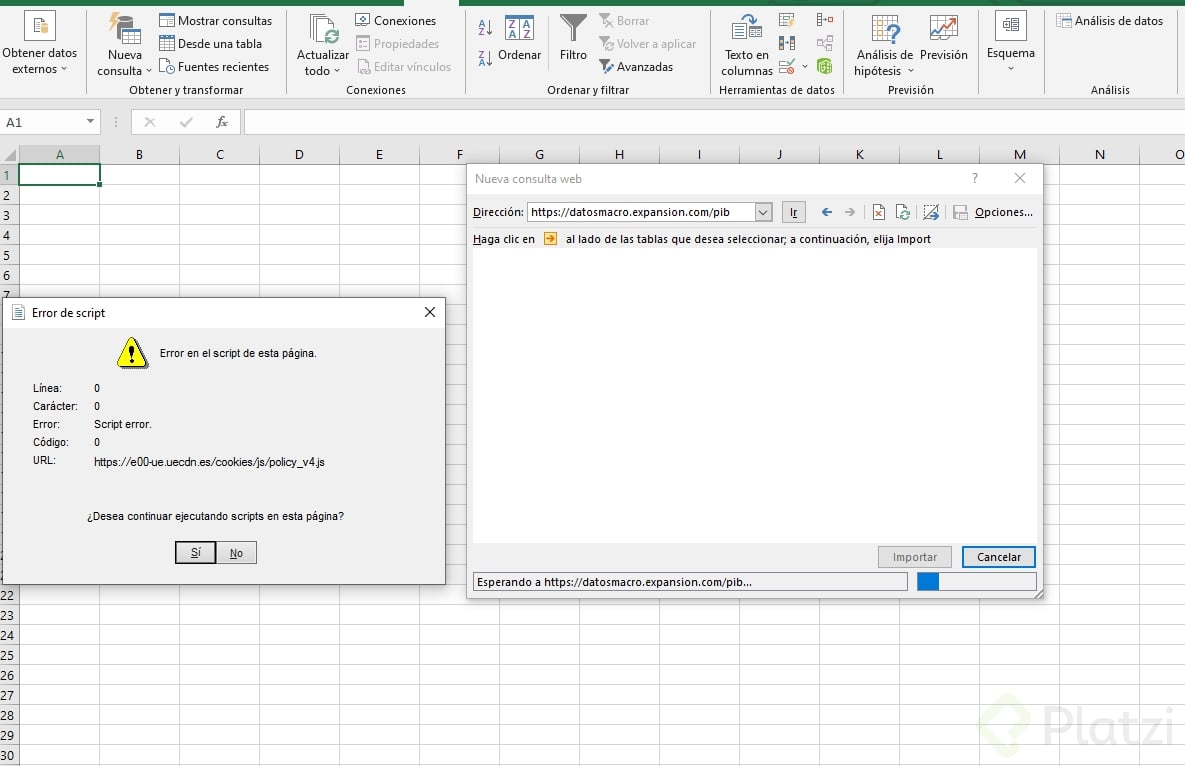Screen dimensions: 1185x766
Task: Click the policy_v4.js URL text
Action: (x=209, y=462)
